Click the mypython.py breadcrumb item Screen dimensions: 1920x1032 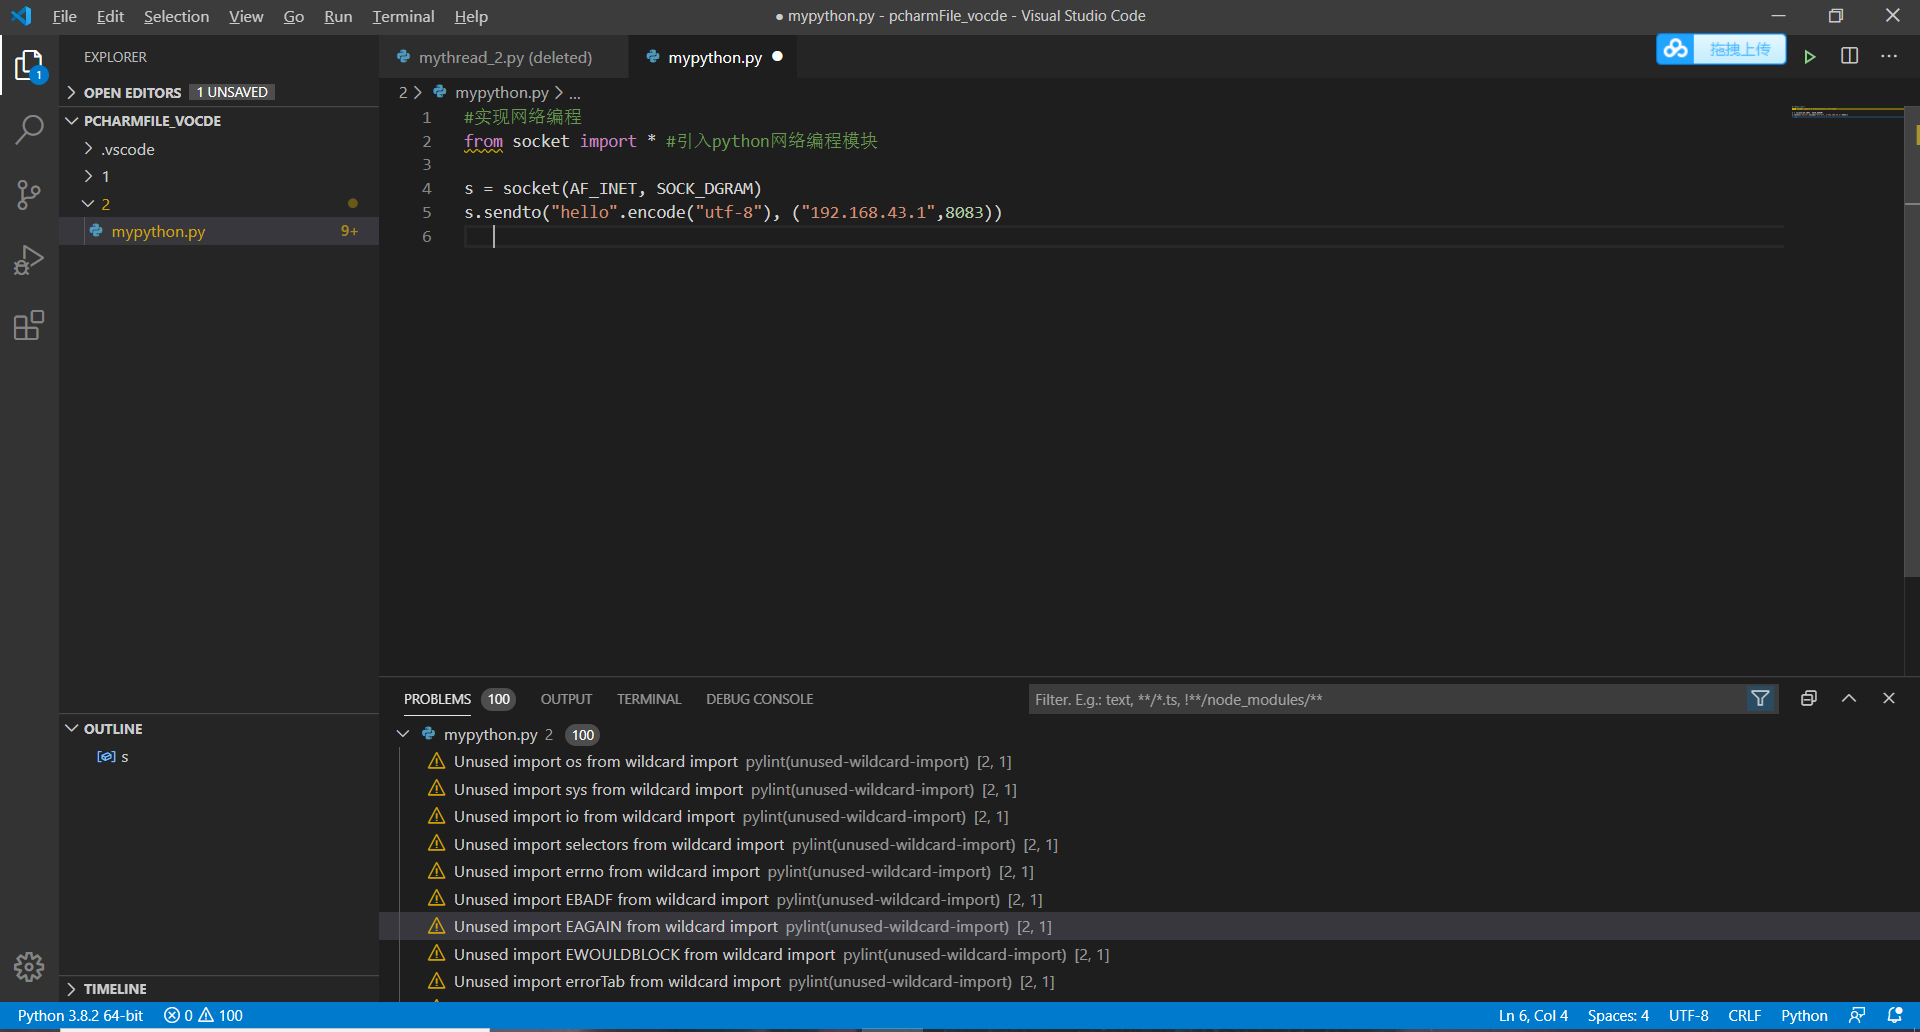[x=501, y=92]
